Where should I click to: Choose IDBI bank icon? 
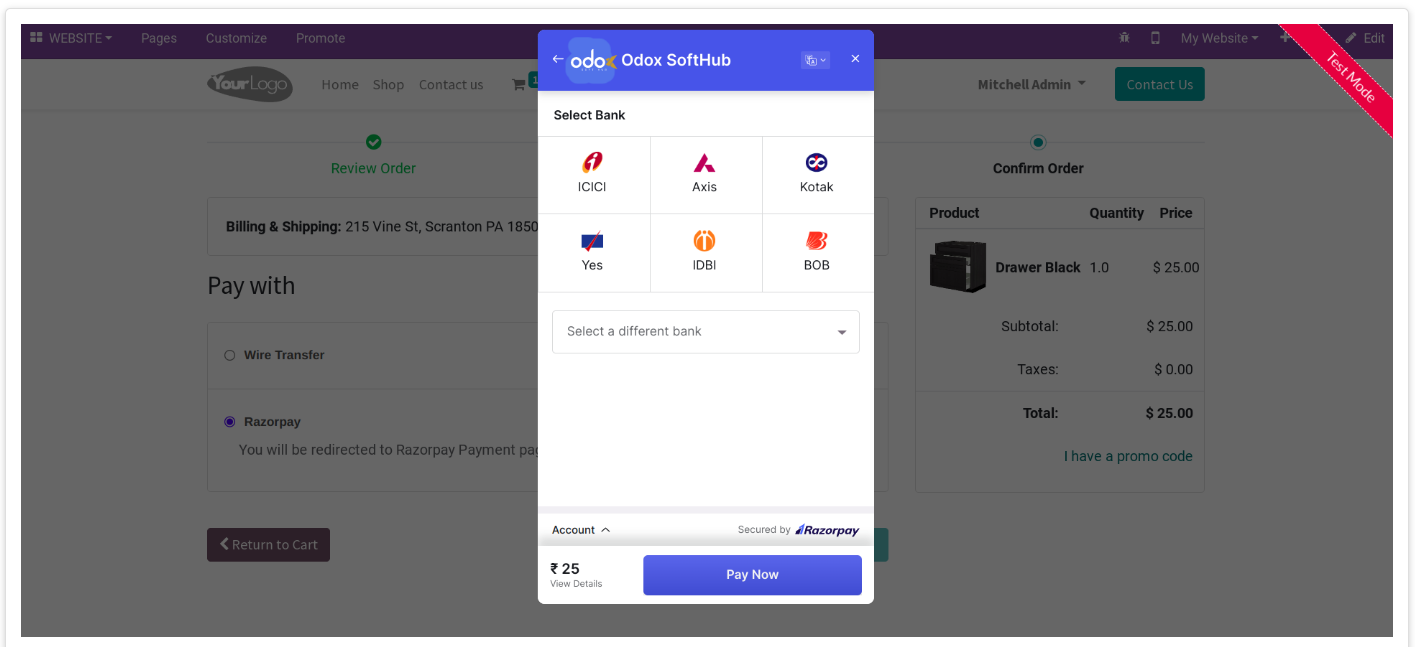(704, 241)
